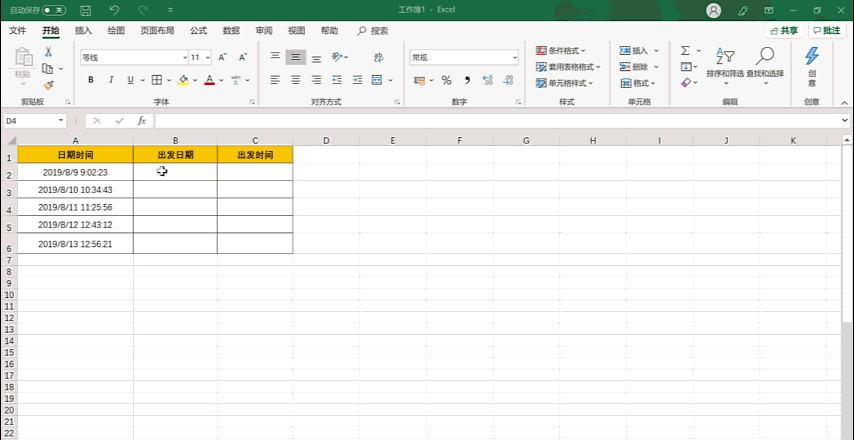Screen dimensions: 854x440
Task: Increase font size with larger A icon
Action: point(223,57)
